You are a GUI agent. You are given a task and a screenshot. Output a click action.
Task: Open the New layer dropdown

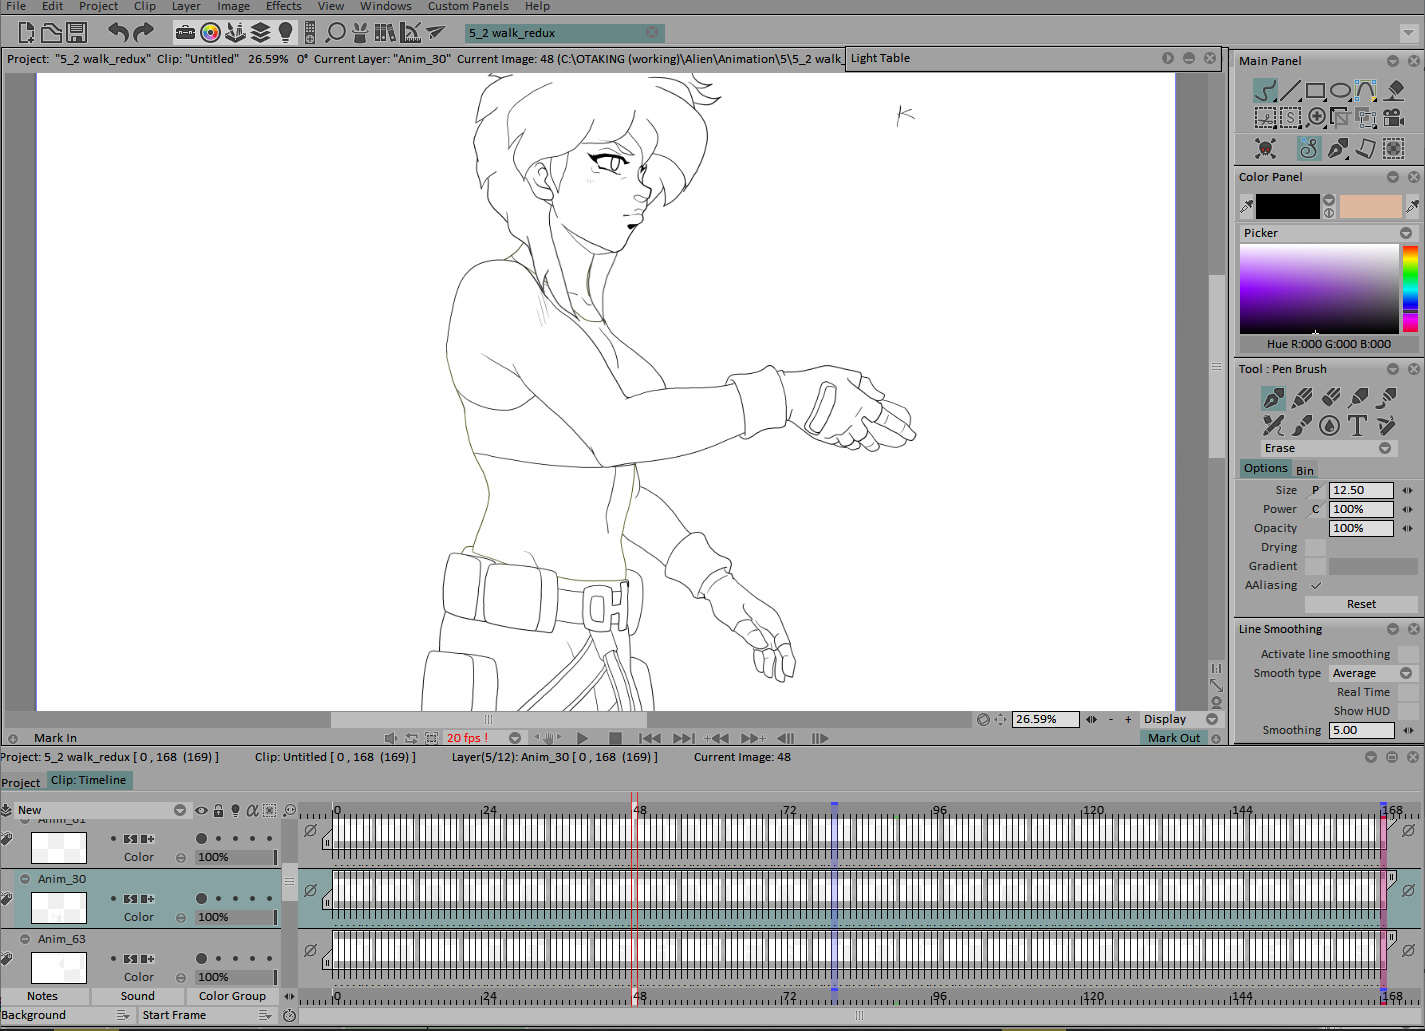[x=101, y=810]
